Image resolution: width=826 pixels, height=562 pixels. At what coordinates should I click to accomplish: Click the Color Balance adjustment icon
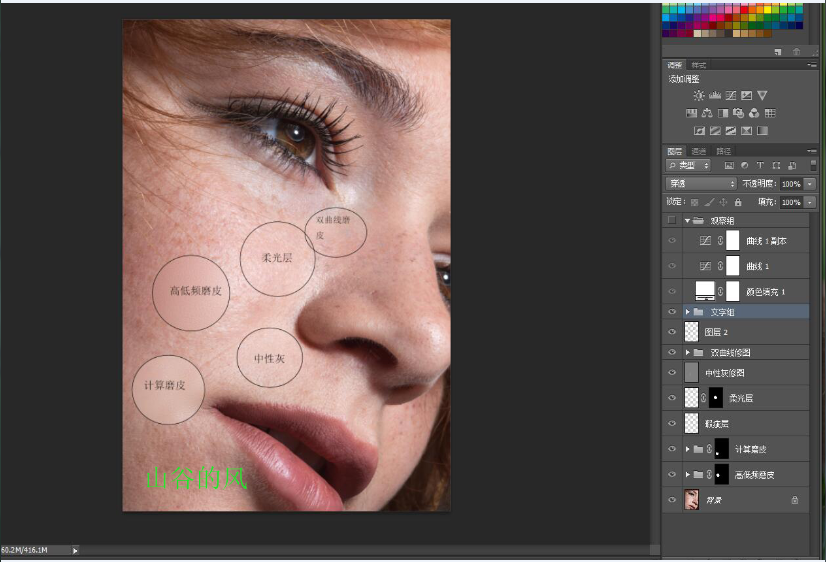pos(707,113)
